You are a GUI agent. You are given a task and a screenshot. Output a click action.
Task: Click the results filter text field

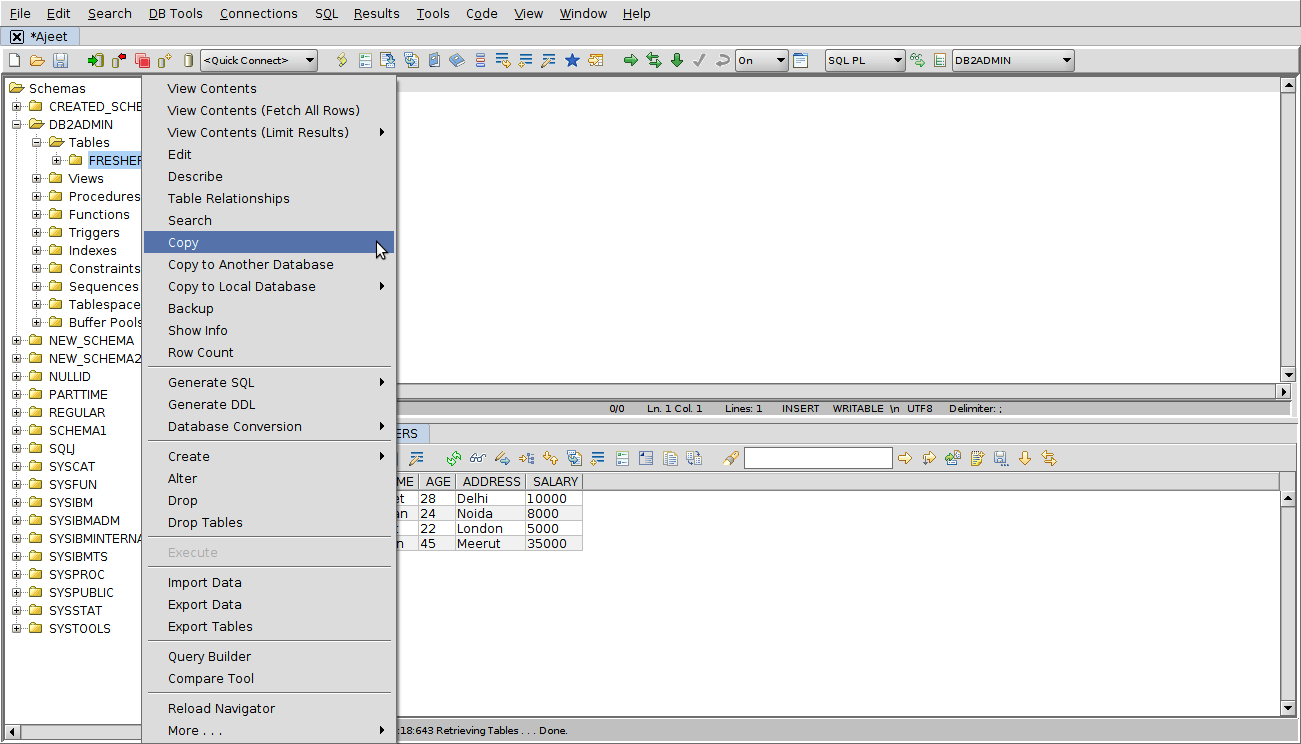coord(817,458)
